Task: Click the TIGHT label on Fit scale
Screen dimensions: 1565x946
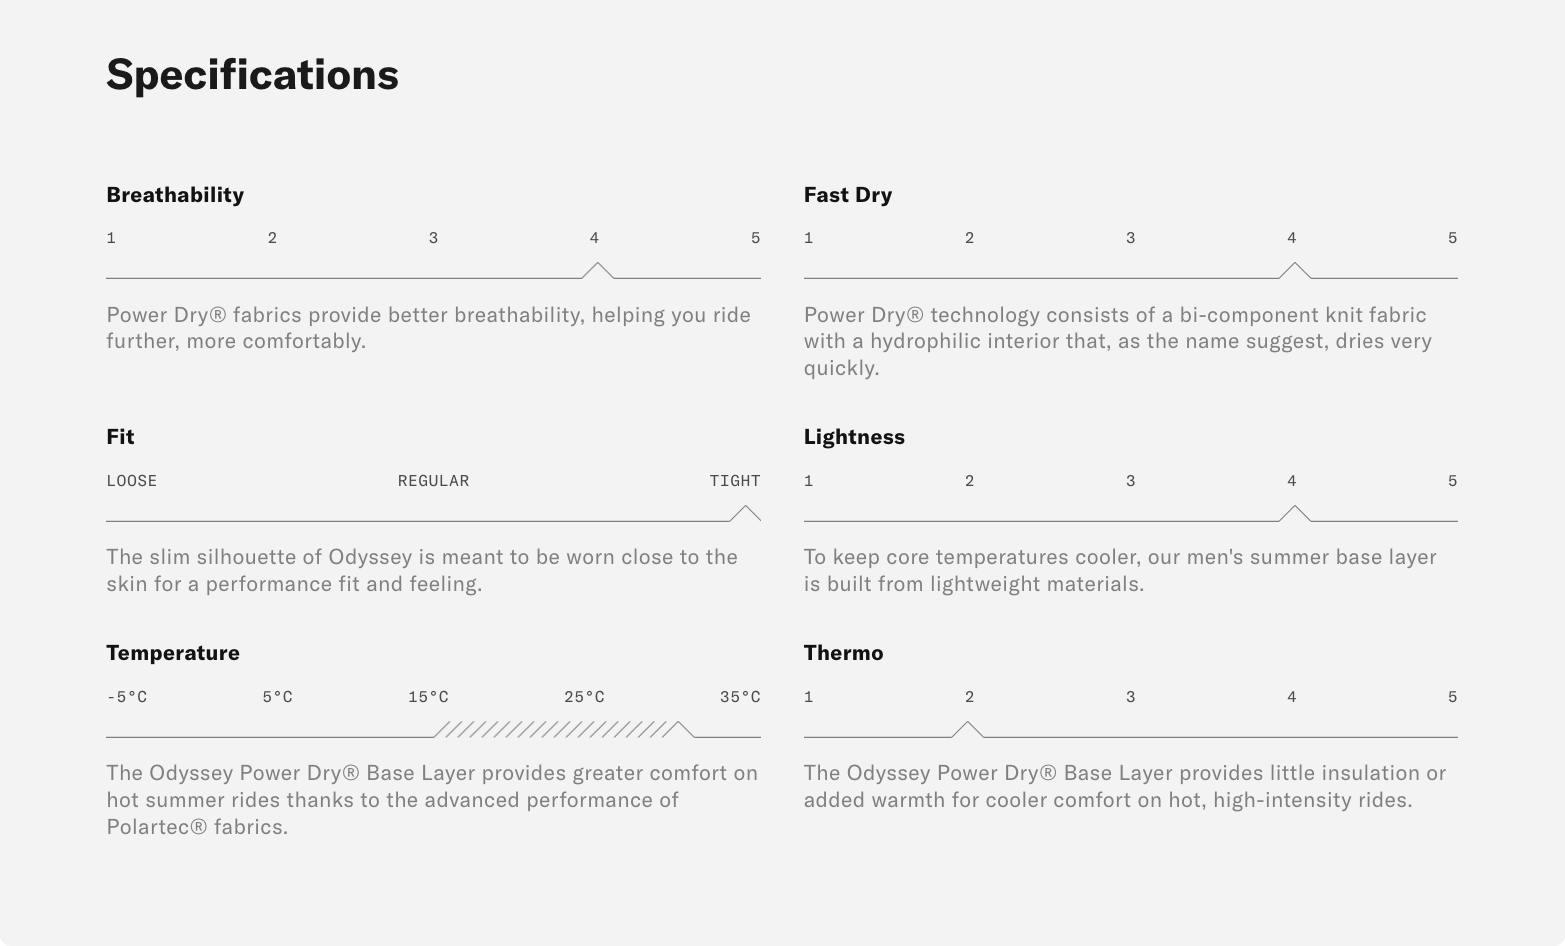Action: [735, 481]
